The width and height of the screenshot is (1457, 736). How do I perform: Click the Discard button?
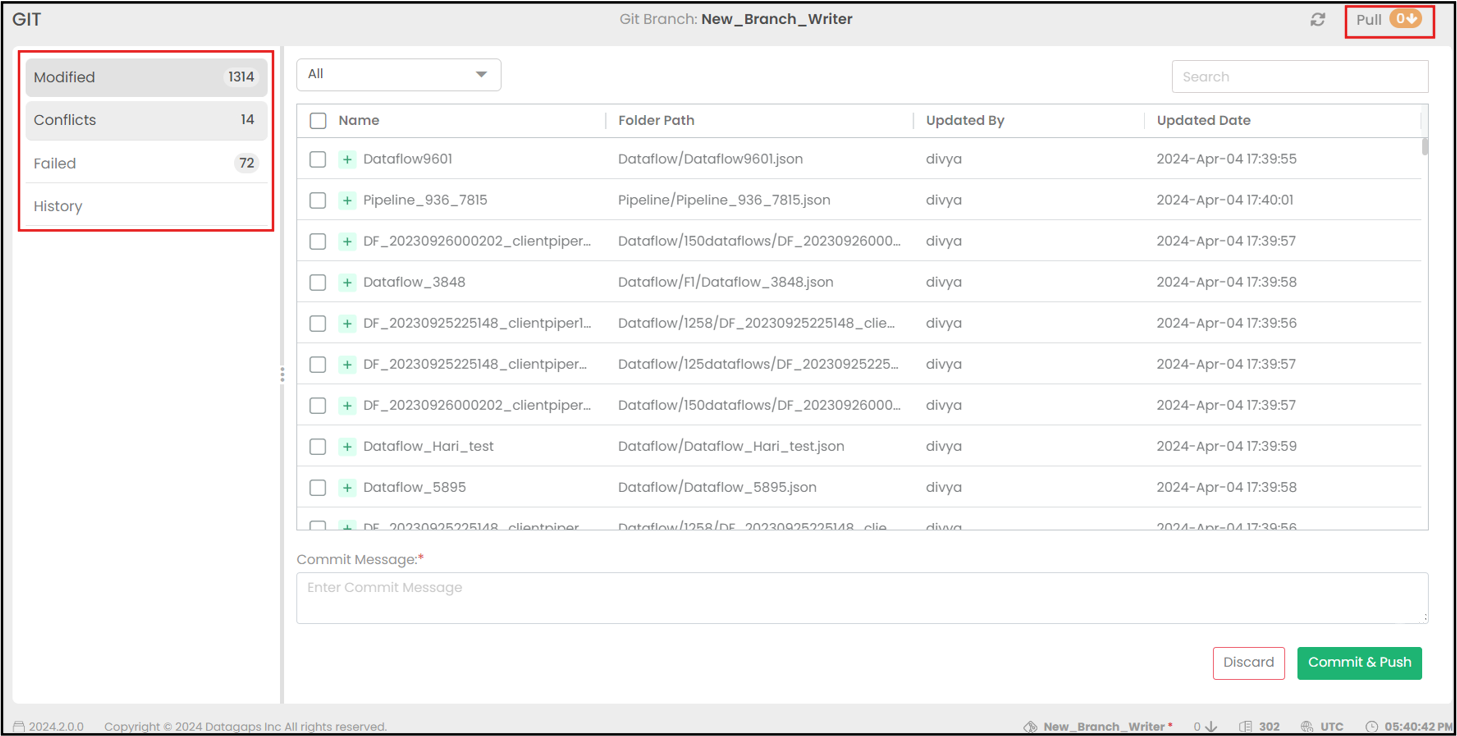[x=1248, y=663]
